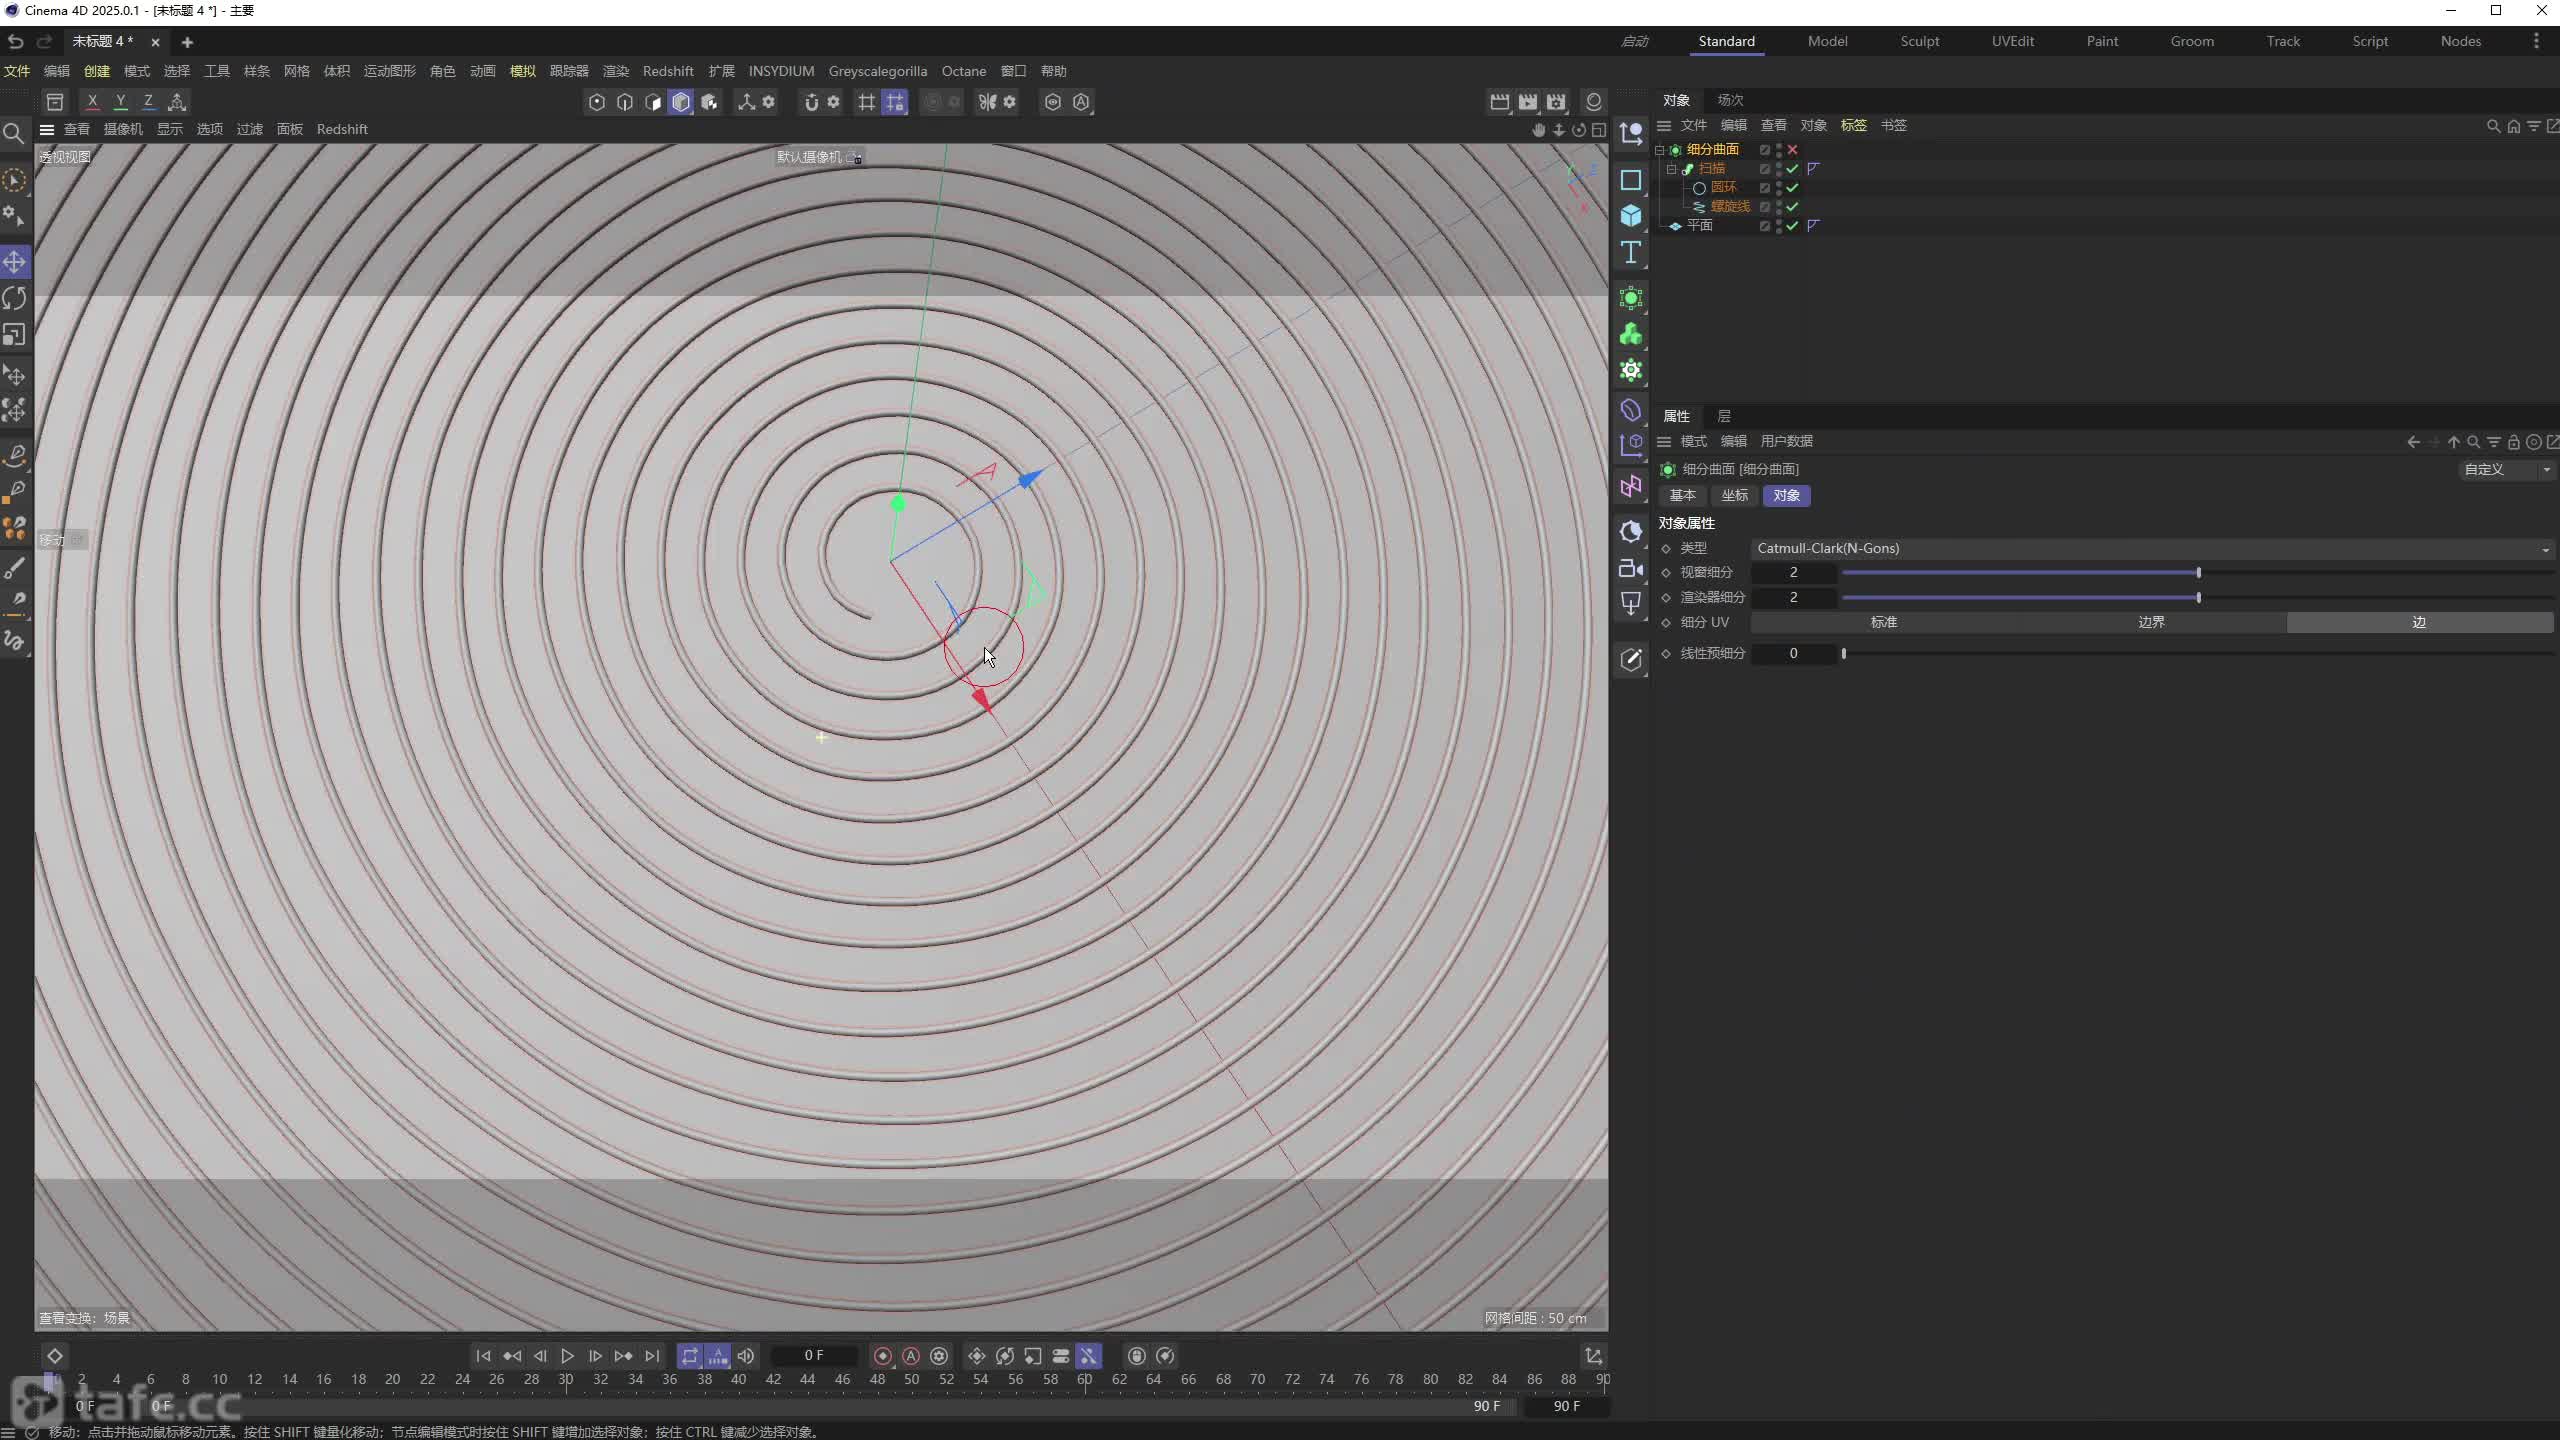
Task: Toggle coordinate system world/object button
Action: 177,102
